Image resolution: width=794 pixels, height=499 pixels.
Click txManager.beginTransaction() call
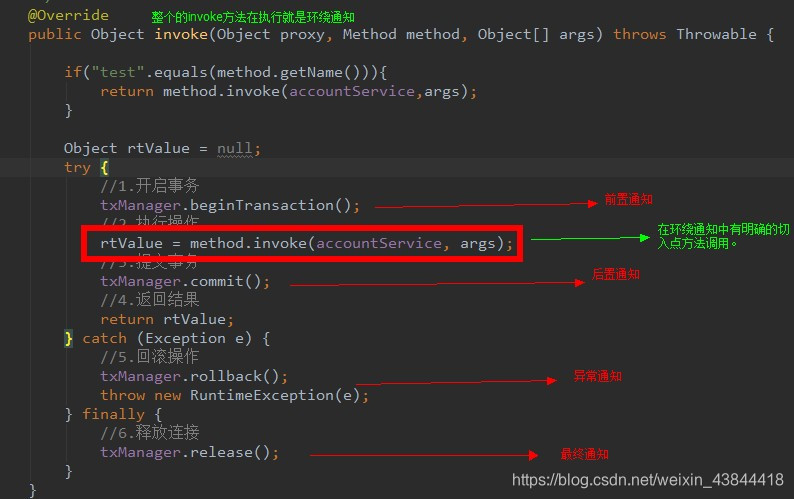(x=230, y=205)
